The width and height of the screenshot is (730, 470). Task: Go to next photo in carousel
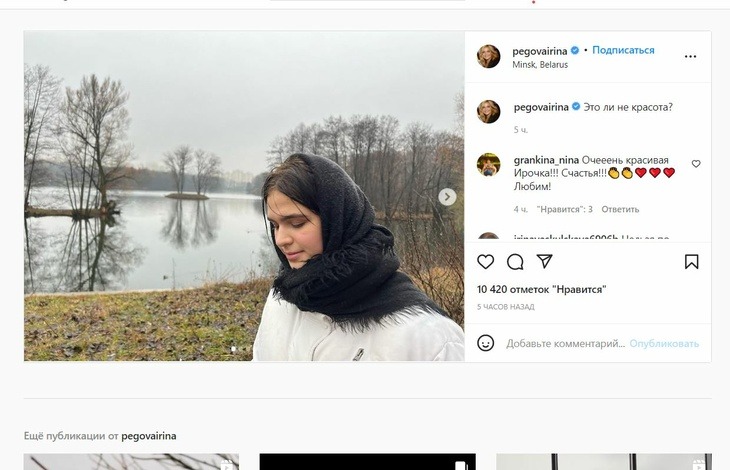(x=448, y=197)
